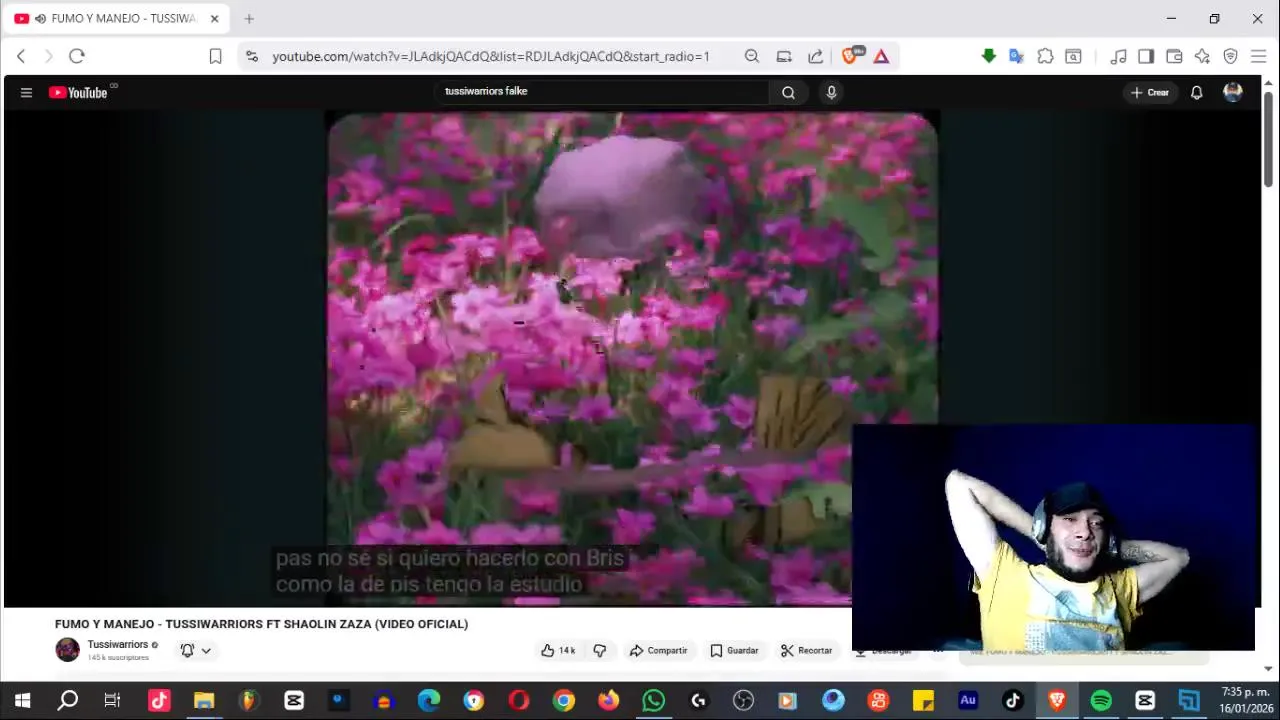
Task: Close the FUMO Y MANEJO tab
Action: pos(214,19)
